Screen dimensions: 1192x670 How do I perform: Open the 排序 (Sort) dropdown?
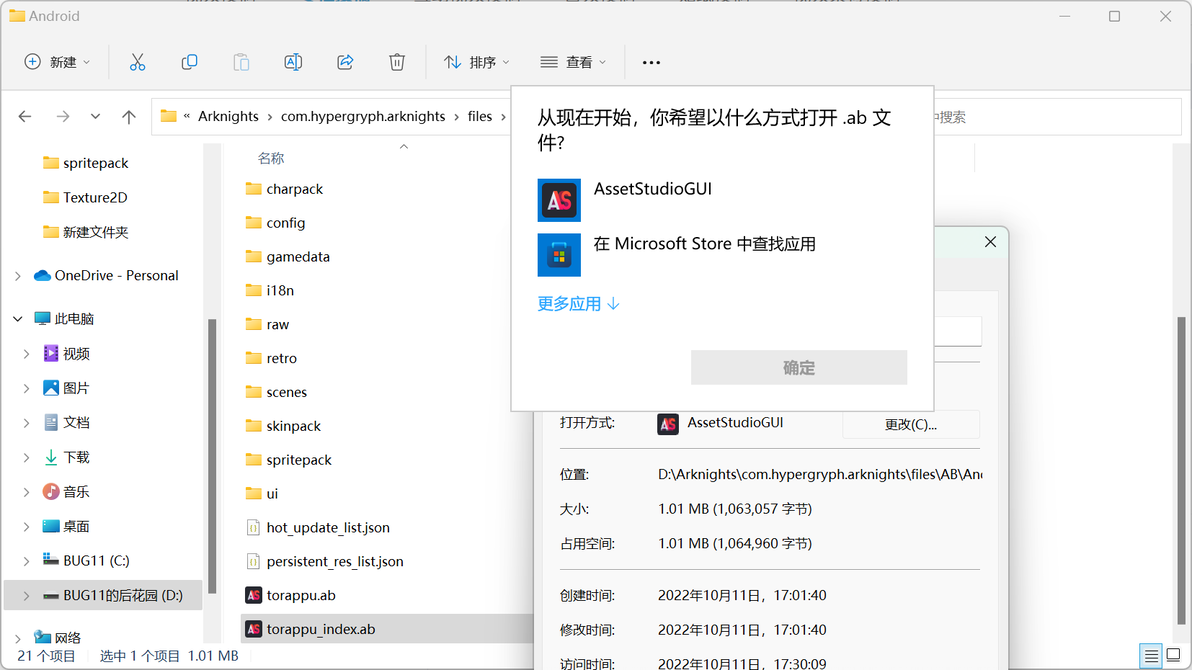coord(477,62)
